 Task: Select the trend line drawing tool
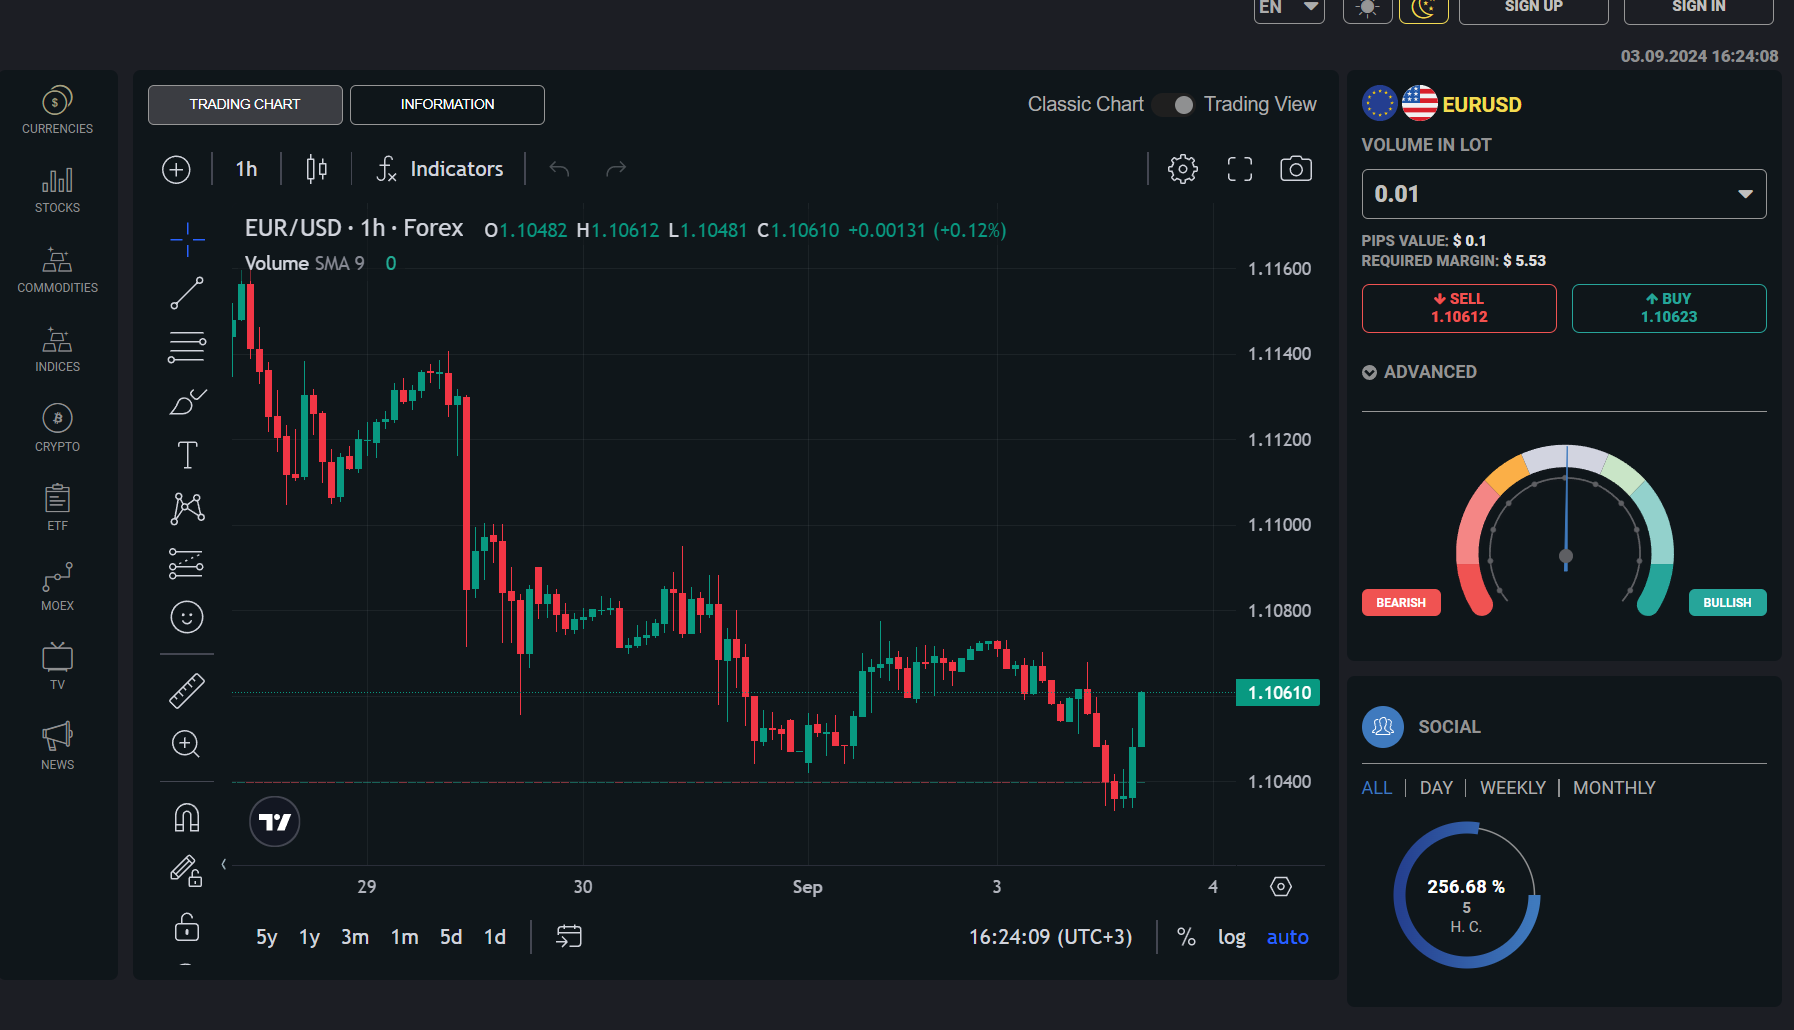(187, 293)
